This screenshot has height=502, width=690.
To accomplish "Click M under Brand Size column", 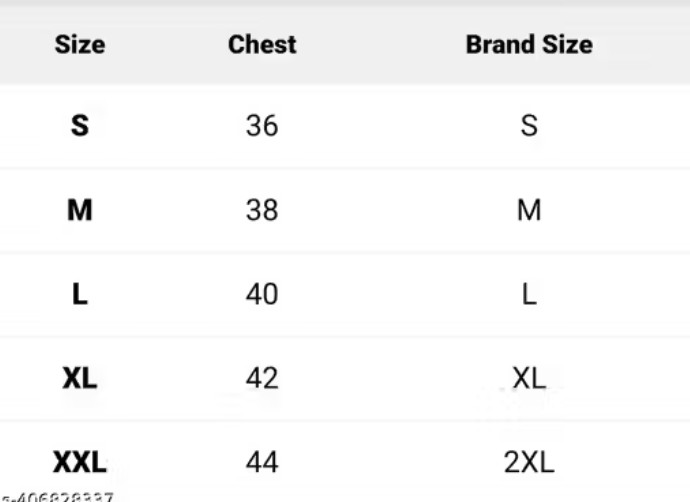I will pos(528,210).
